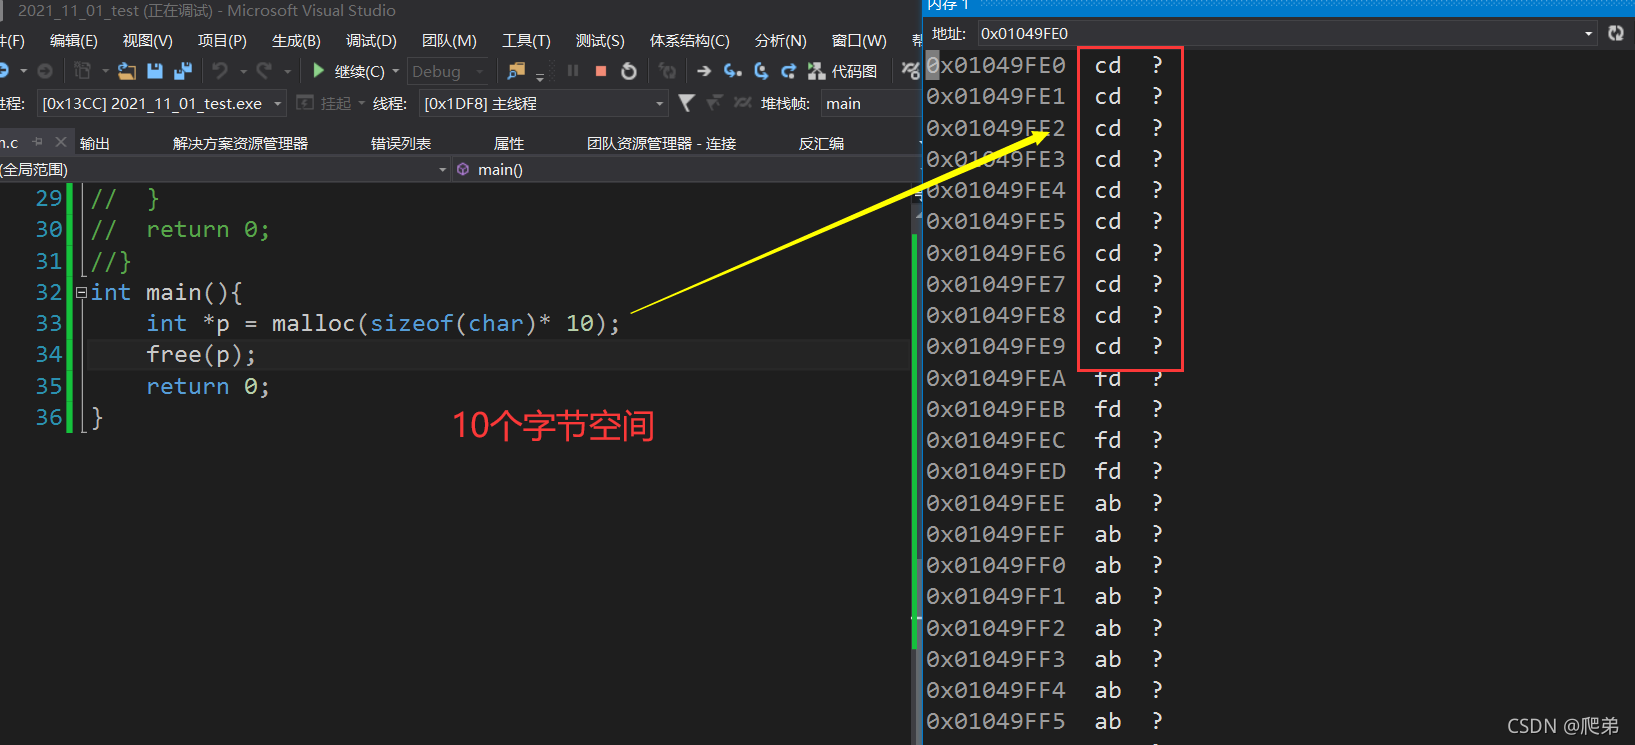
Task: Open the 代码图 code map
Action: pos(843,71)
